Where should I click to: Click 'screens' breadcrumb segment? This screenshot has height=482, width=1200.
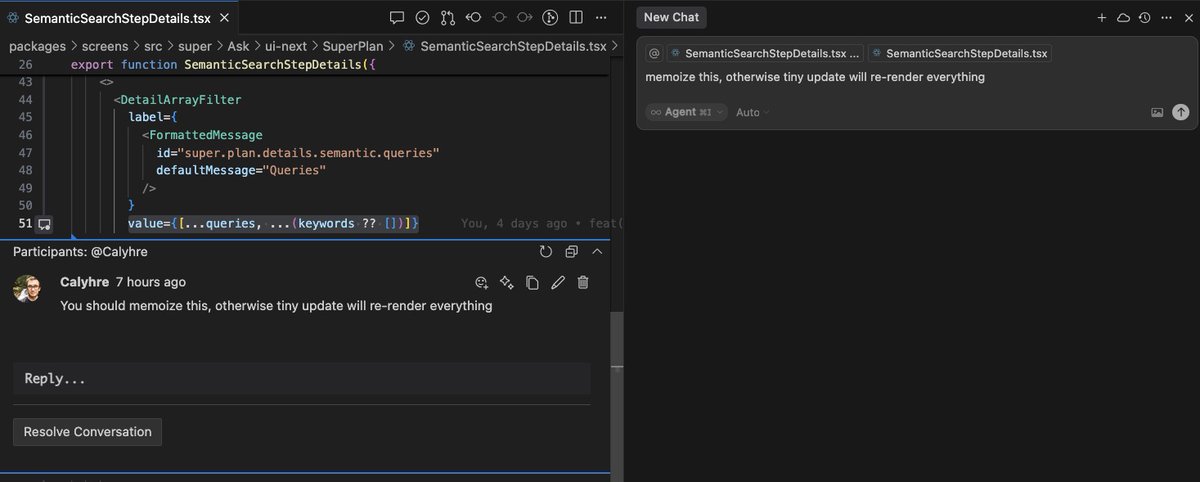(105, 46)
